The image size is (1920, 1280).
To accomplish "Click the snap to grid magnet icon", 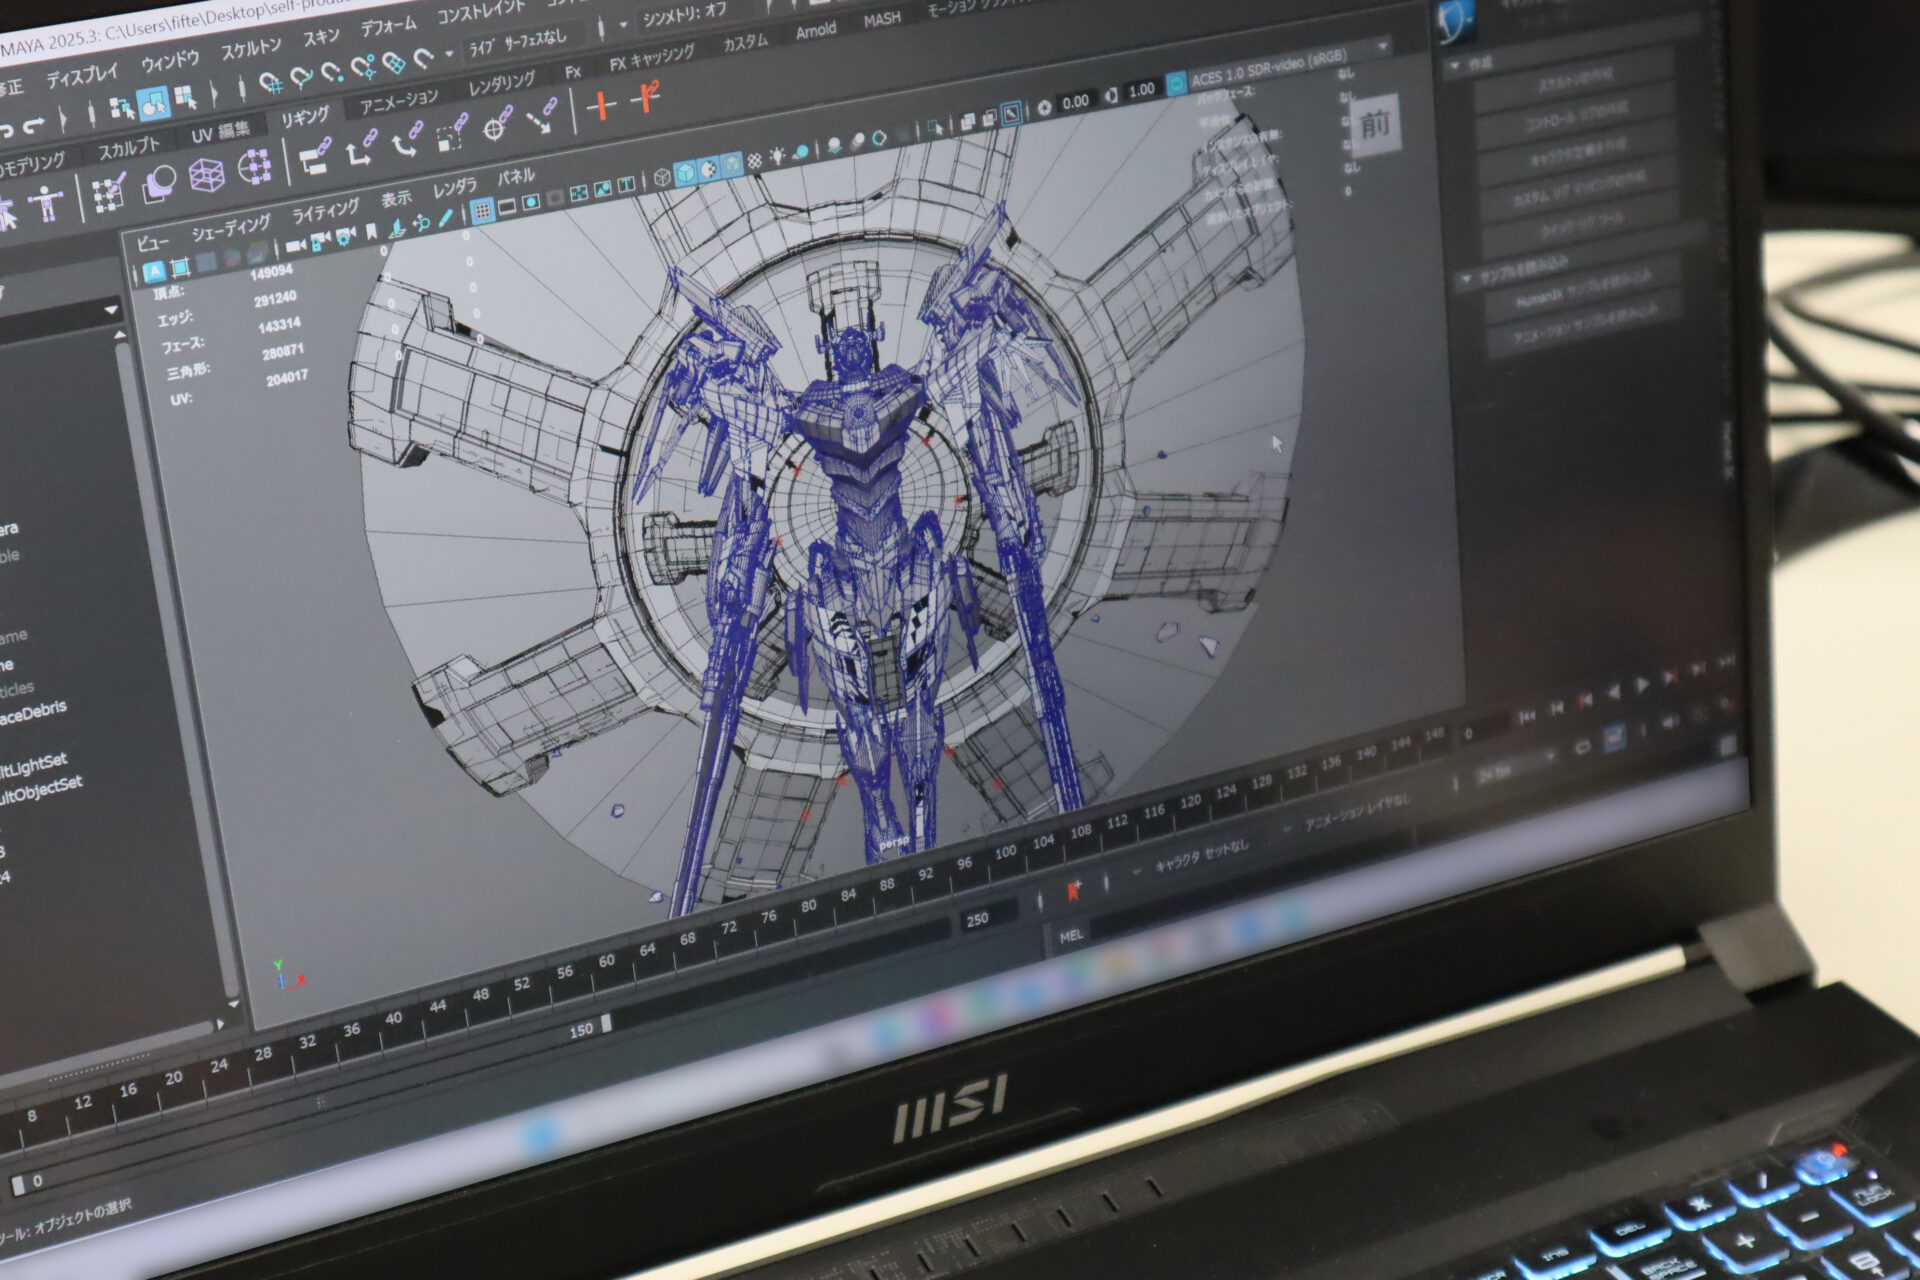I will [271, 83].
